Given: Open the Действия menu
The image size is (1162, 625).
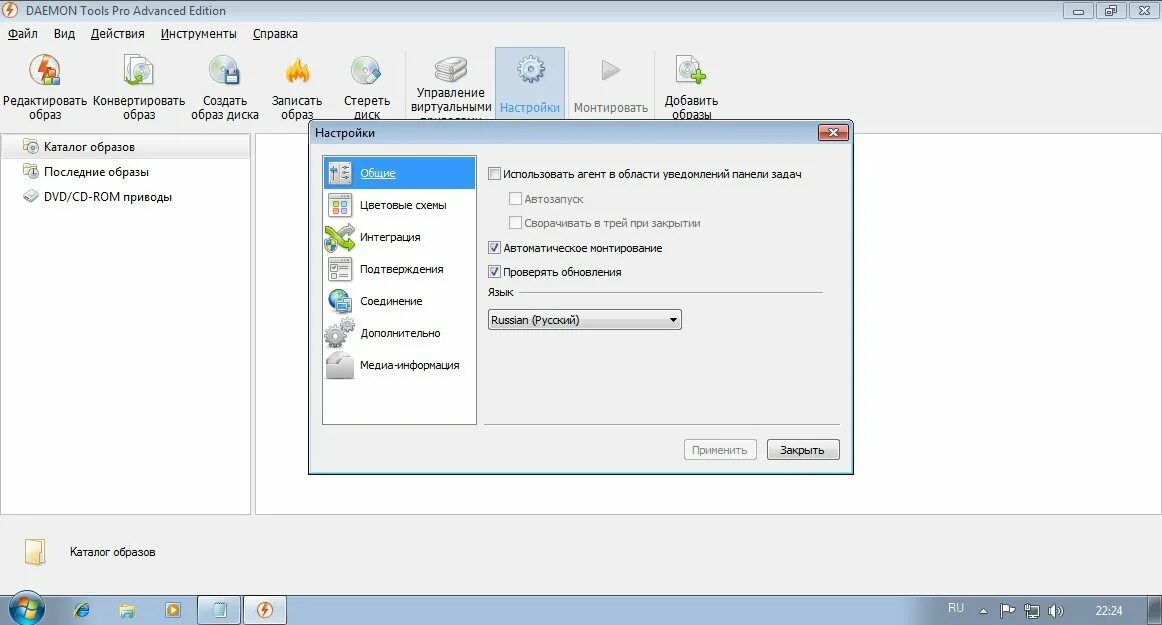Looking at the screenshot, I should (x=117, y=33).
